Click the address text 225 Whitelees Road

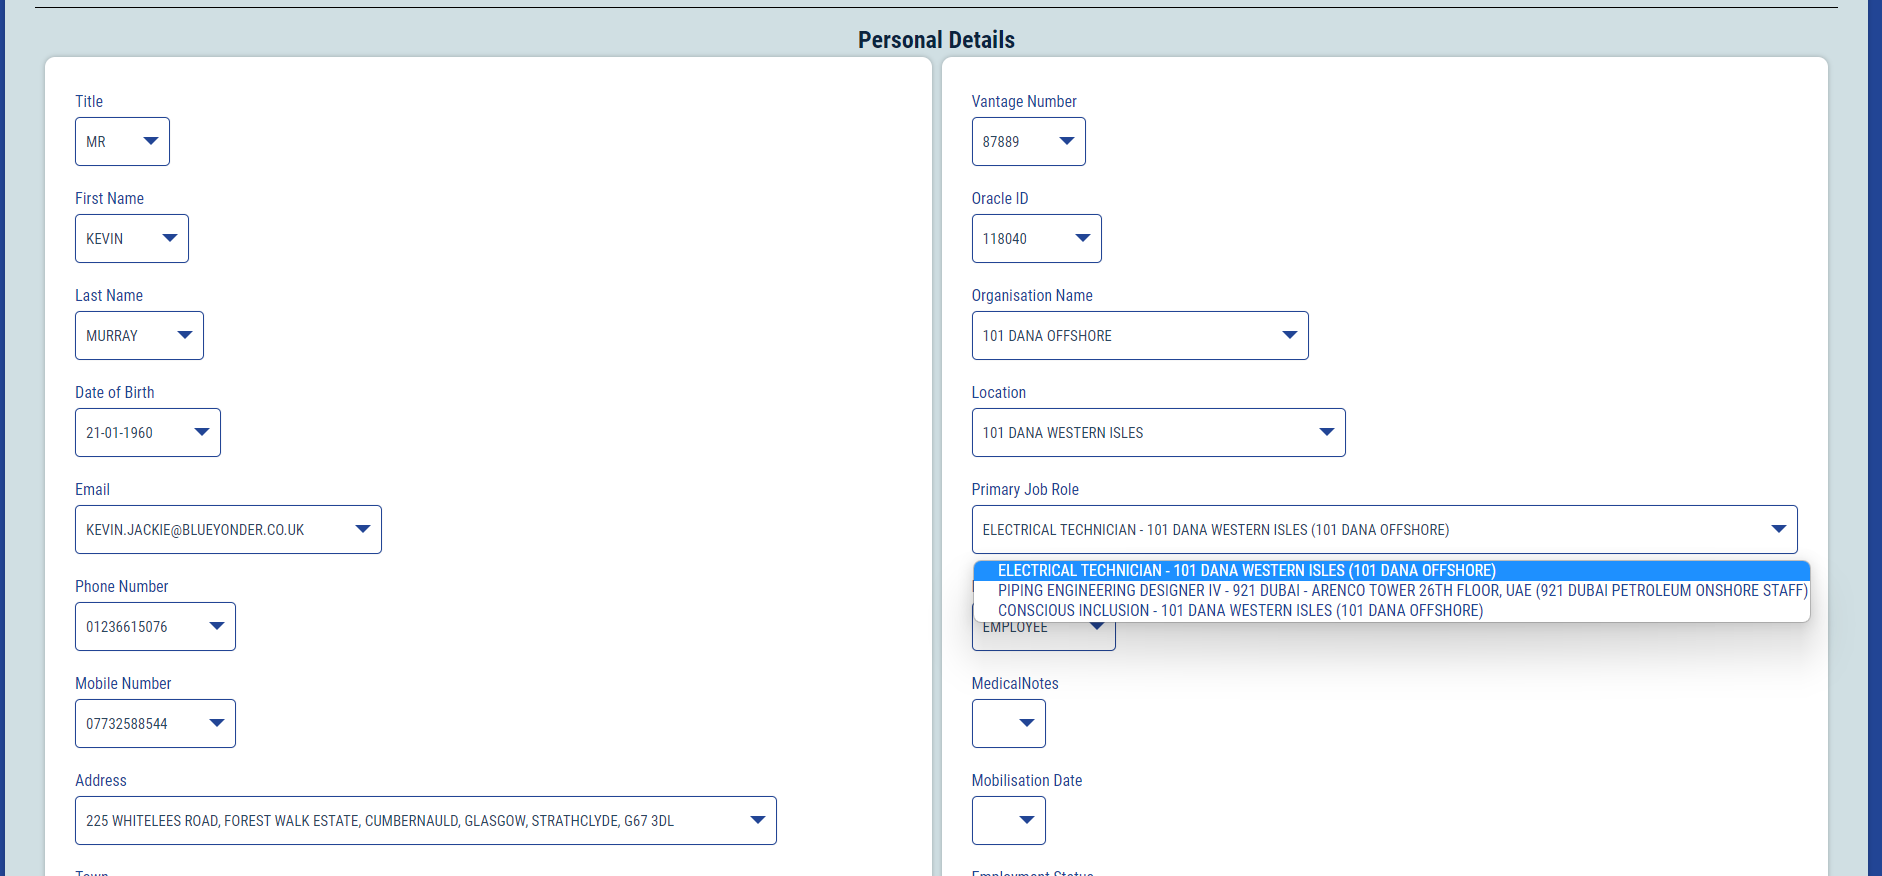click(x=379, y=821)
